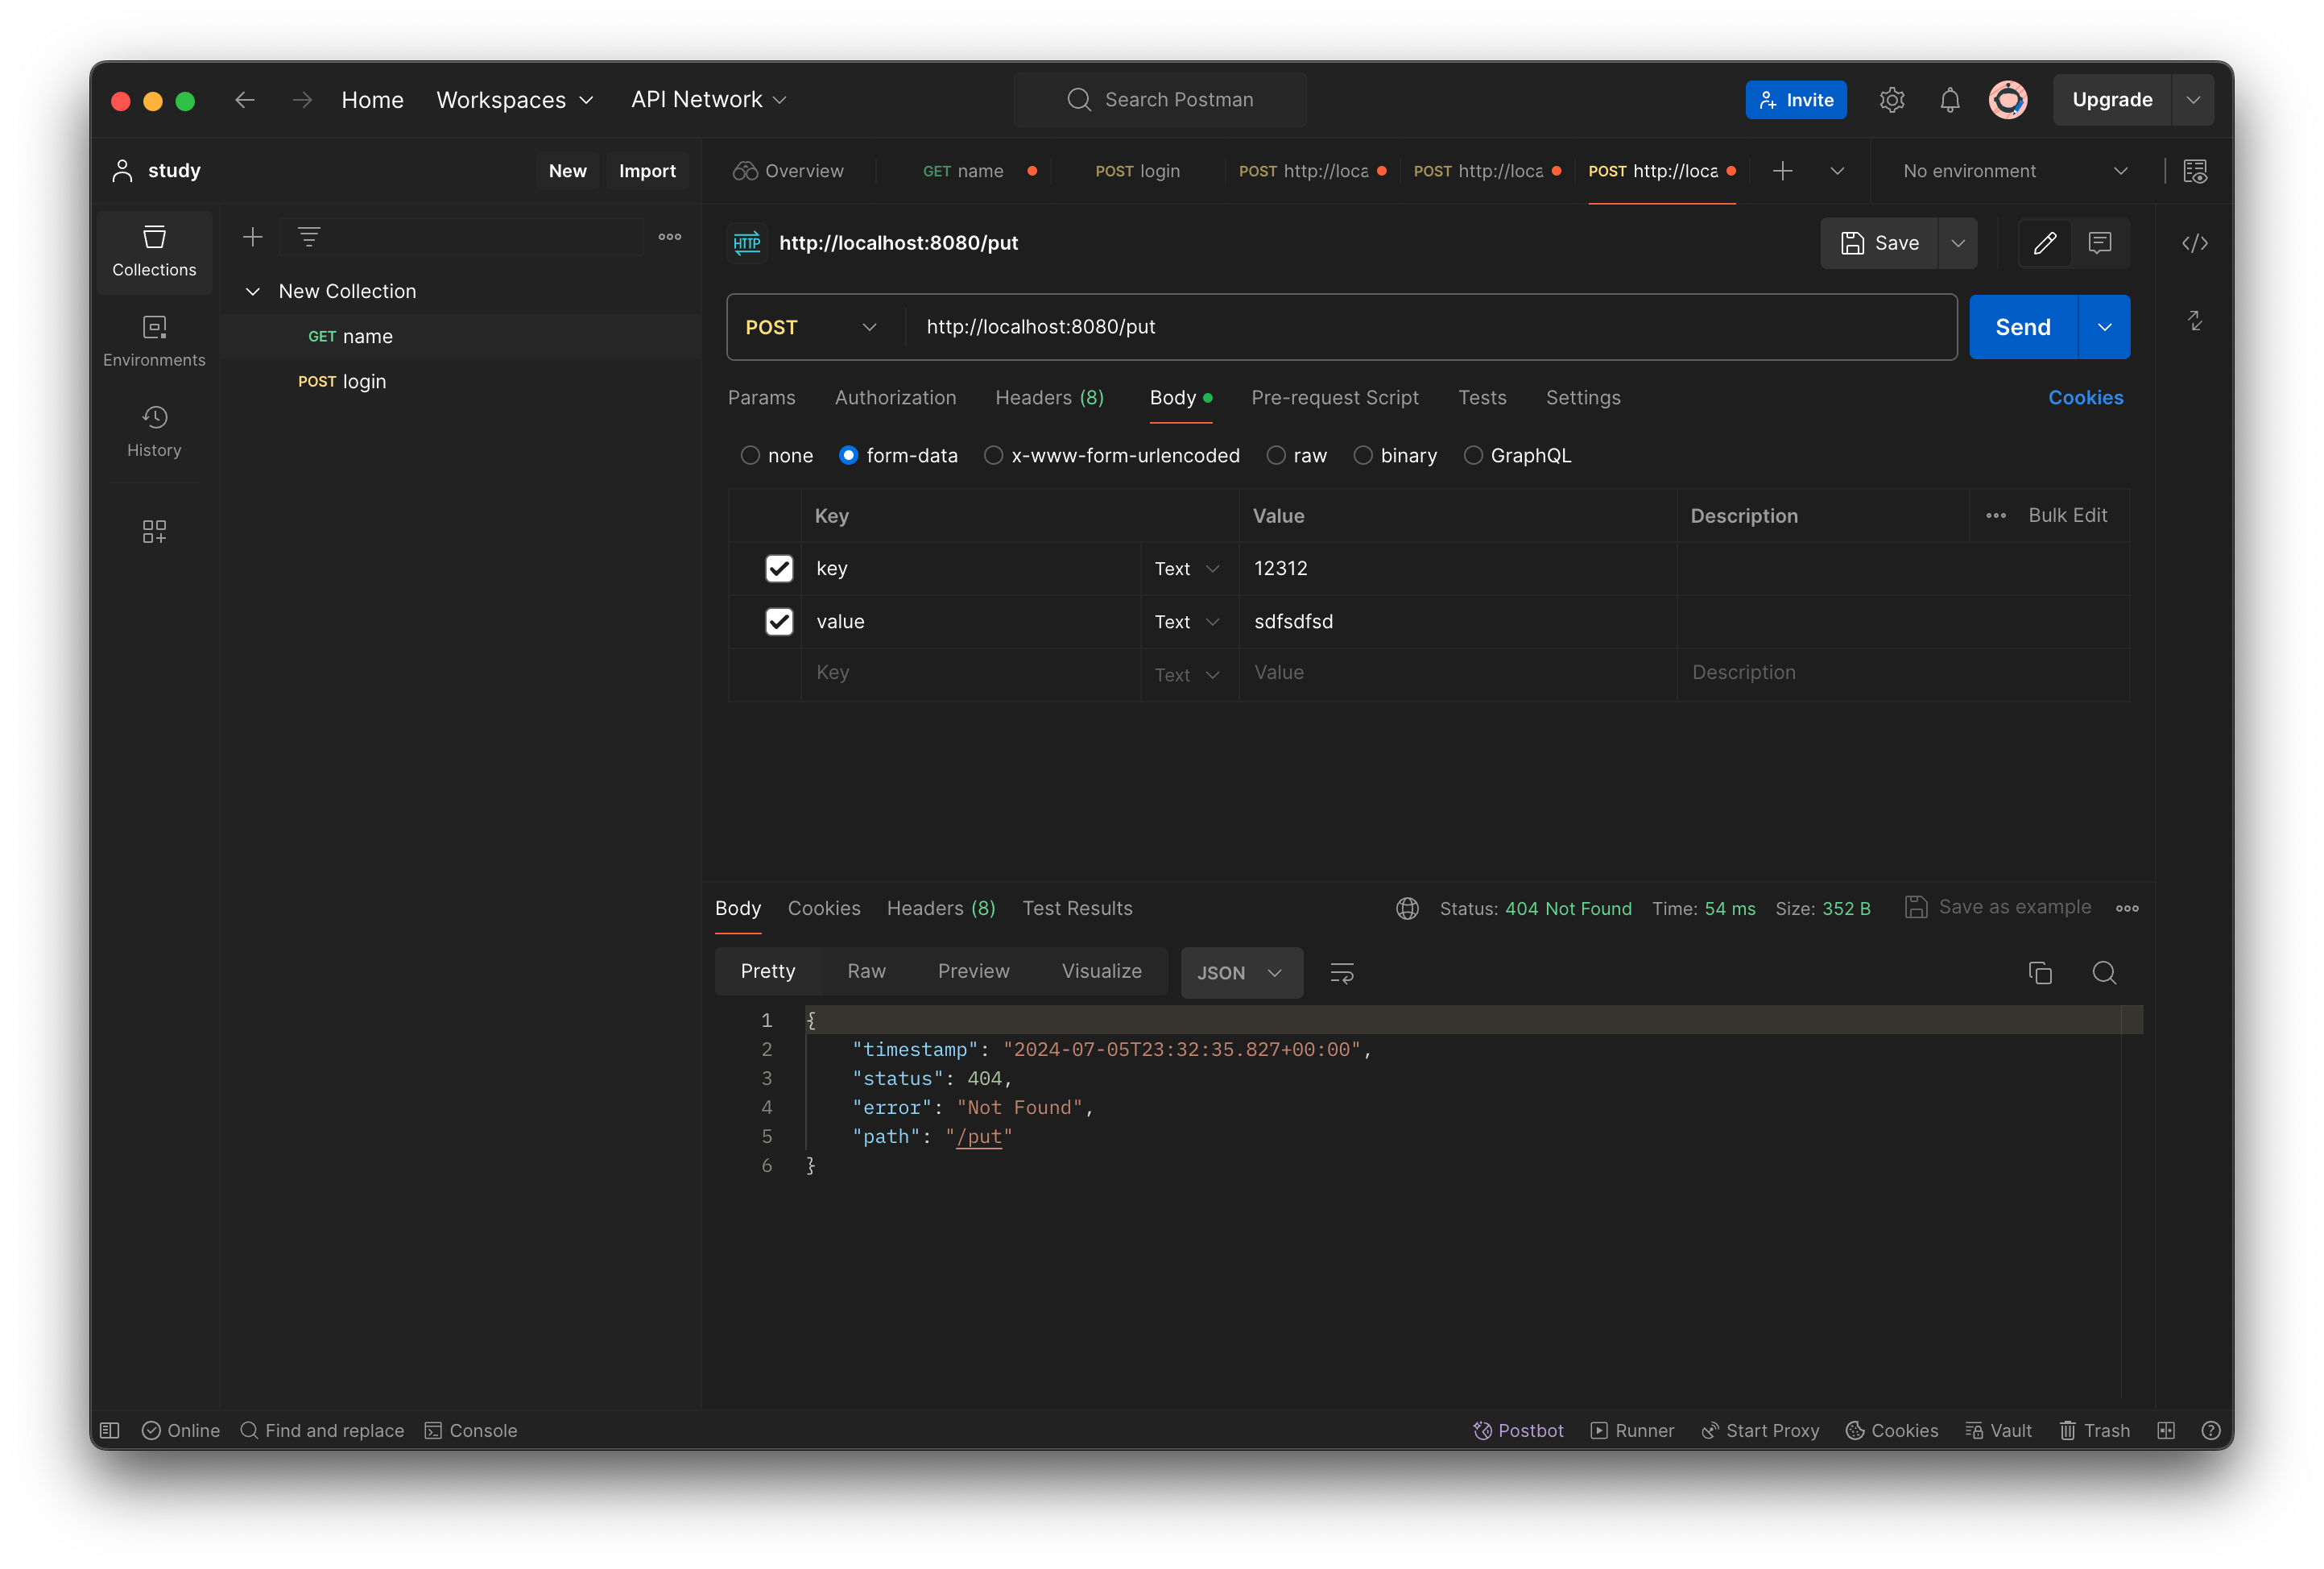Image resolution: width=2324 pixels, height=1569 pixels.
Task: Open the two-pane layout icon in status bar
Action: click(x=2166, y=1431)
